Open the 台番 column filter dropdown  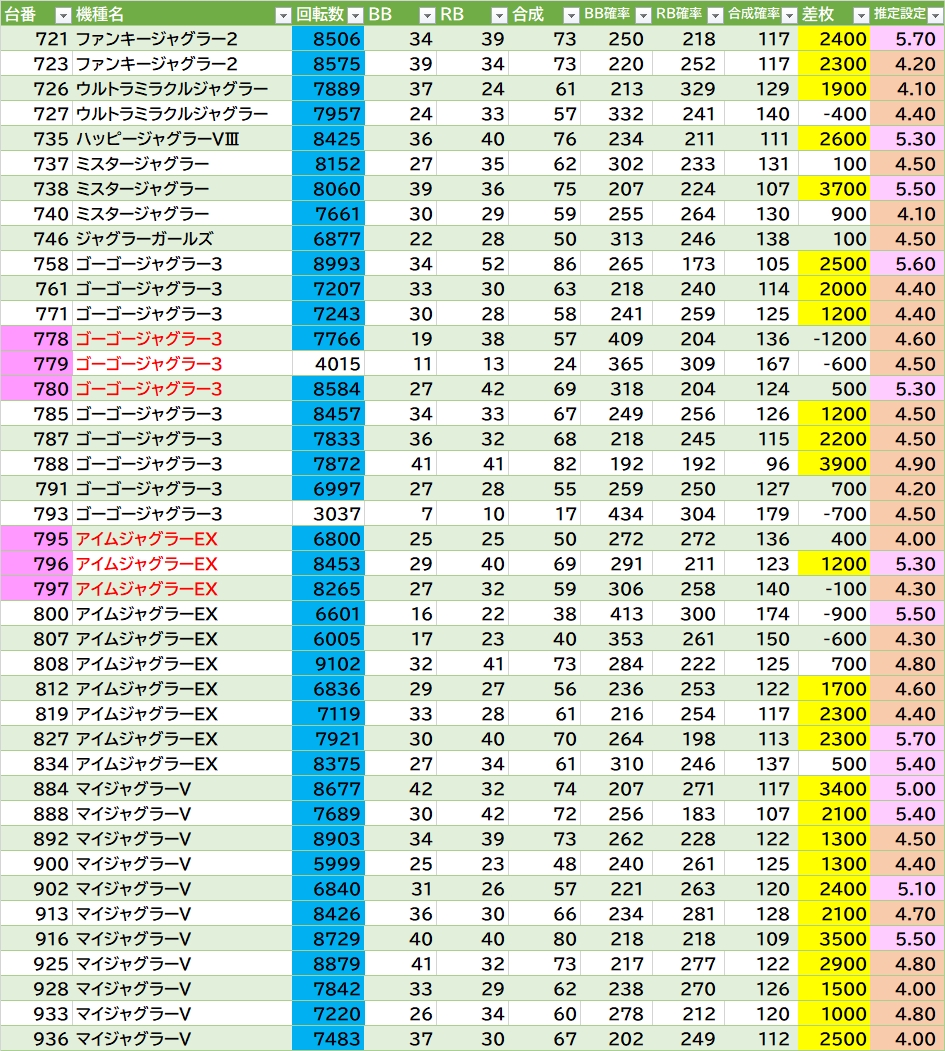63,15
